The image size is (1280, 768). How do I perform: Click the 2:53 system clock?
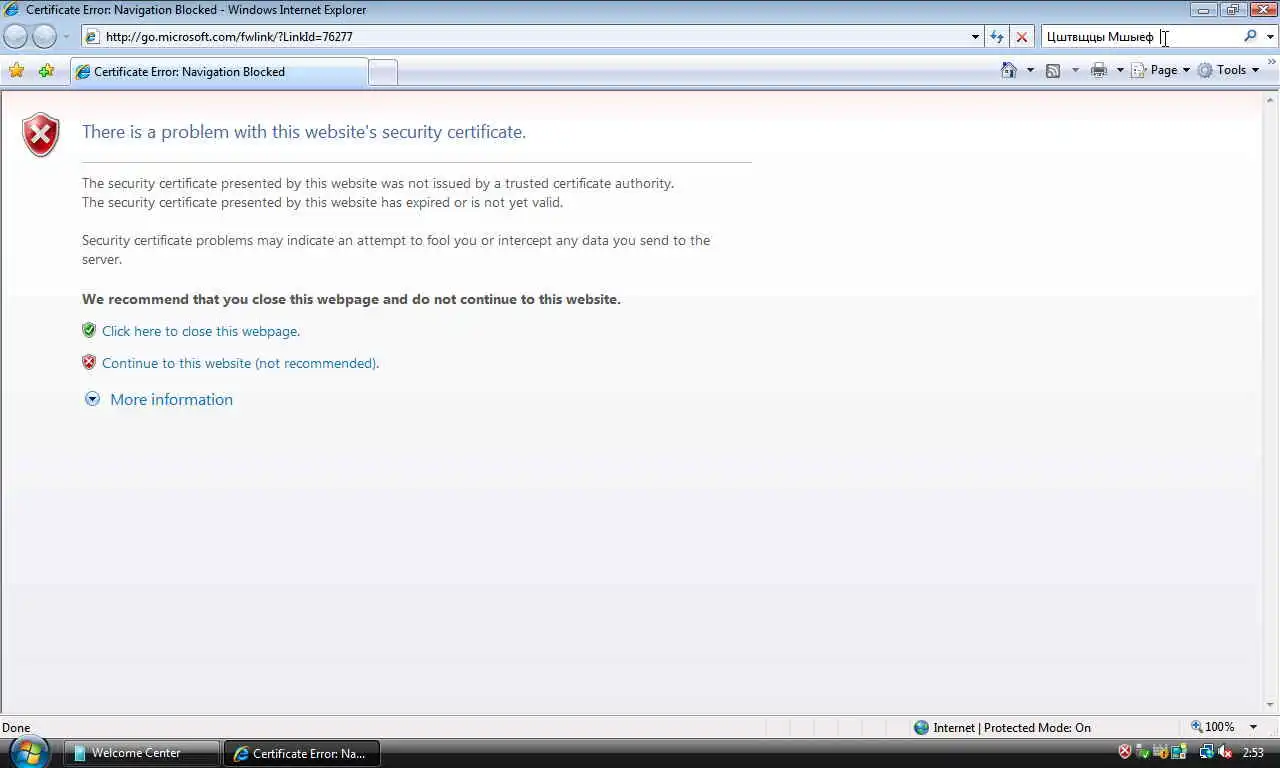click(x=1253, y=753)
